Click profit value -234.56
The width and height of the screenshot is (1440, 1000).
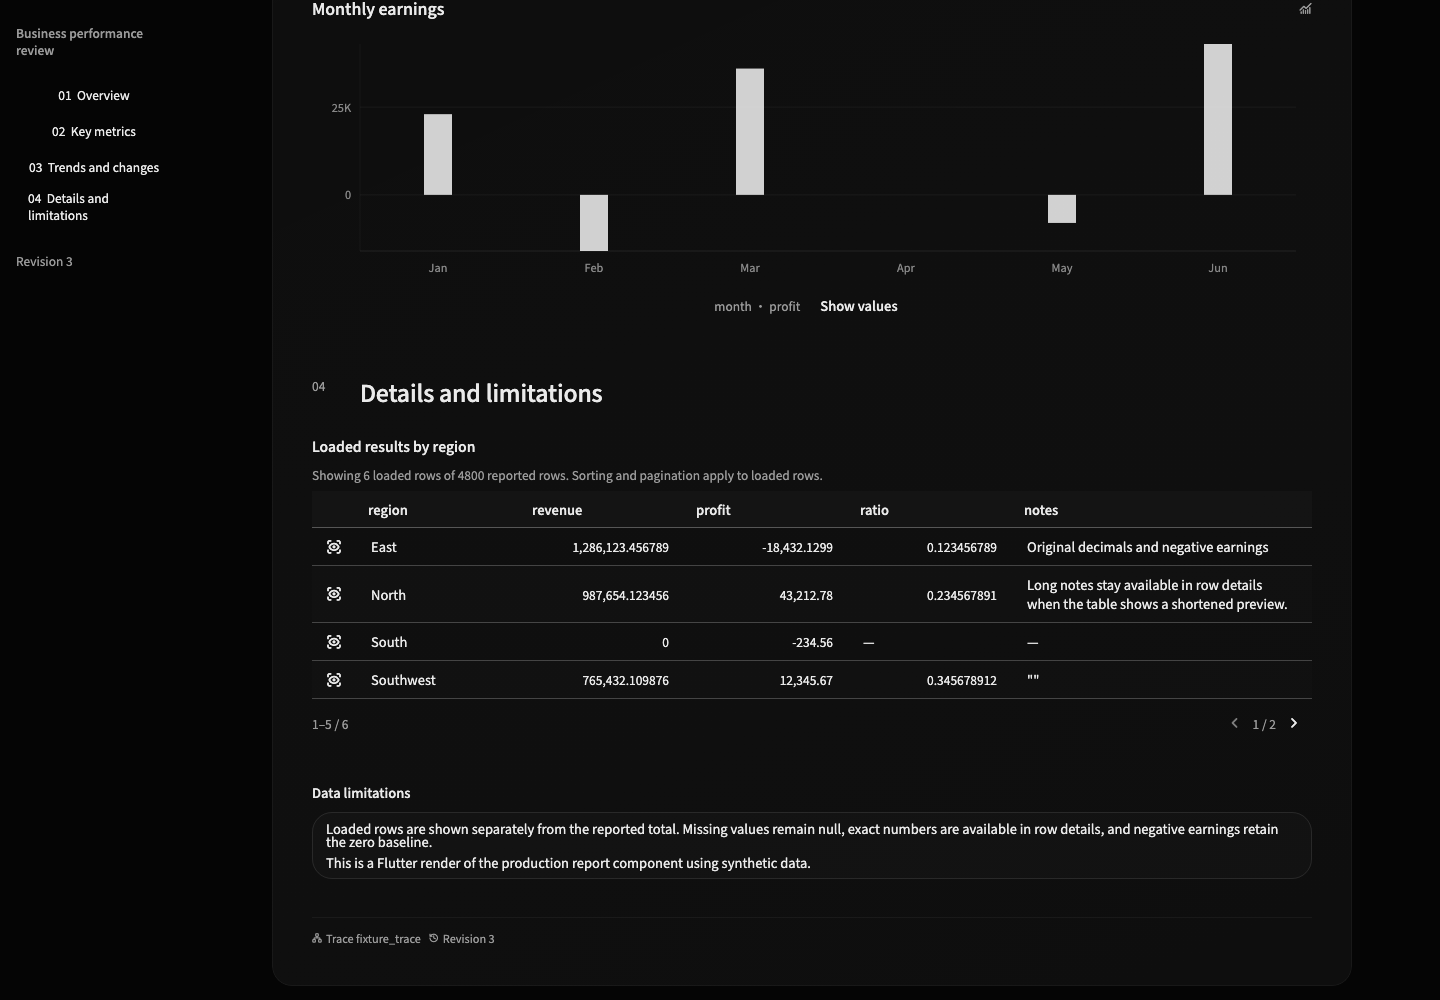(812, 643)
